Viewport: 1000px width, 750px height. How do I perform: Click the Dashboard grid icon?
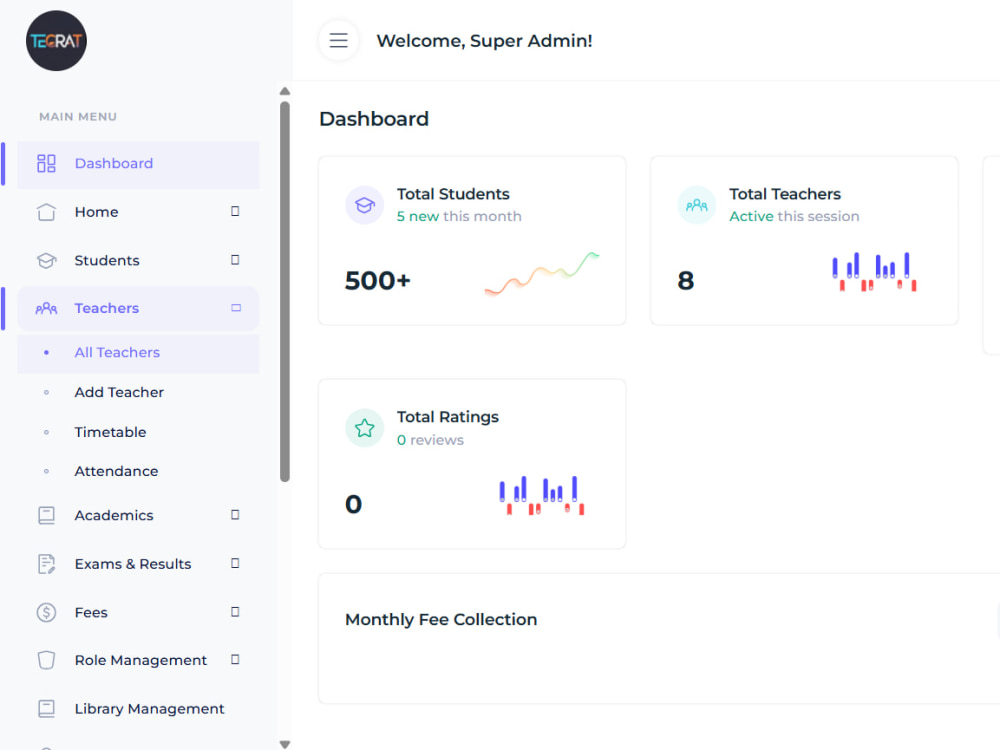point(46,163)
